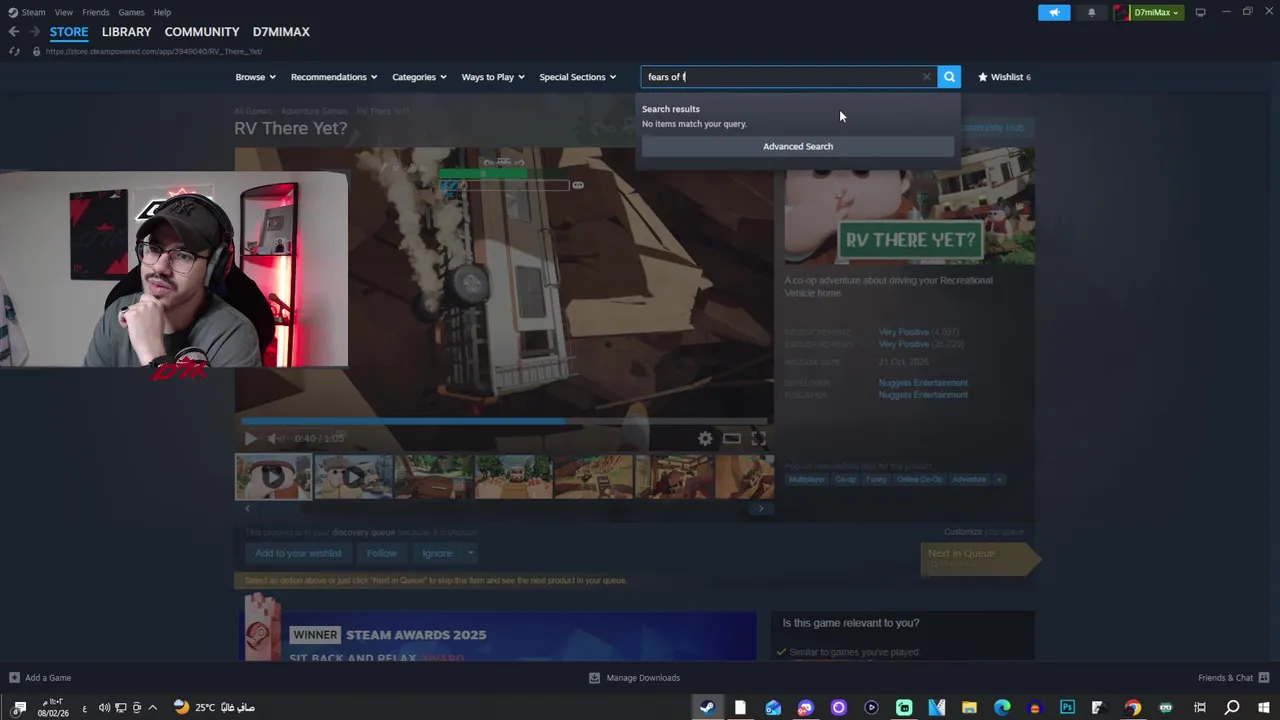This screenshot has height=720, width=1280.
Task: Open the Windows Start button
Action: coord(1264,707)
